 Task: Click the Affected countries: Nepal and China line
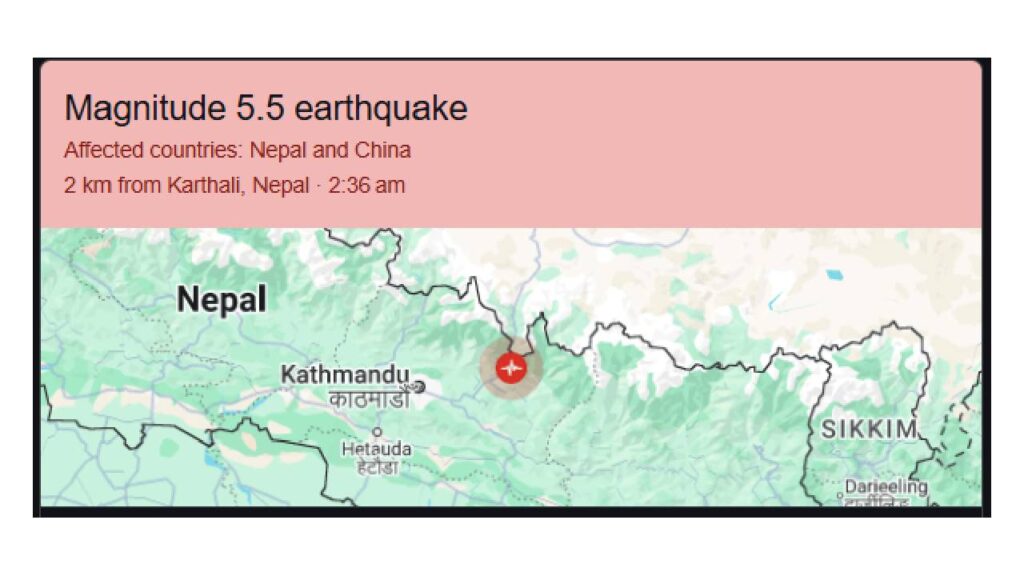click(237, 151)
